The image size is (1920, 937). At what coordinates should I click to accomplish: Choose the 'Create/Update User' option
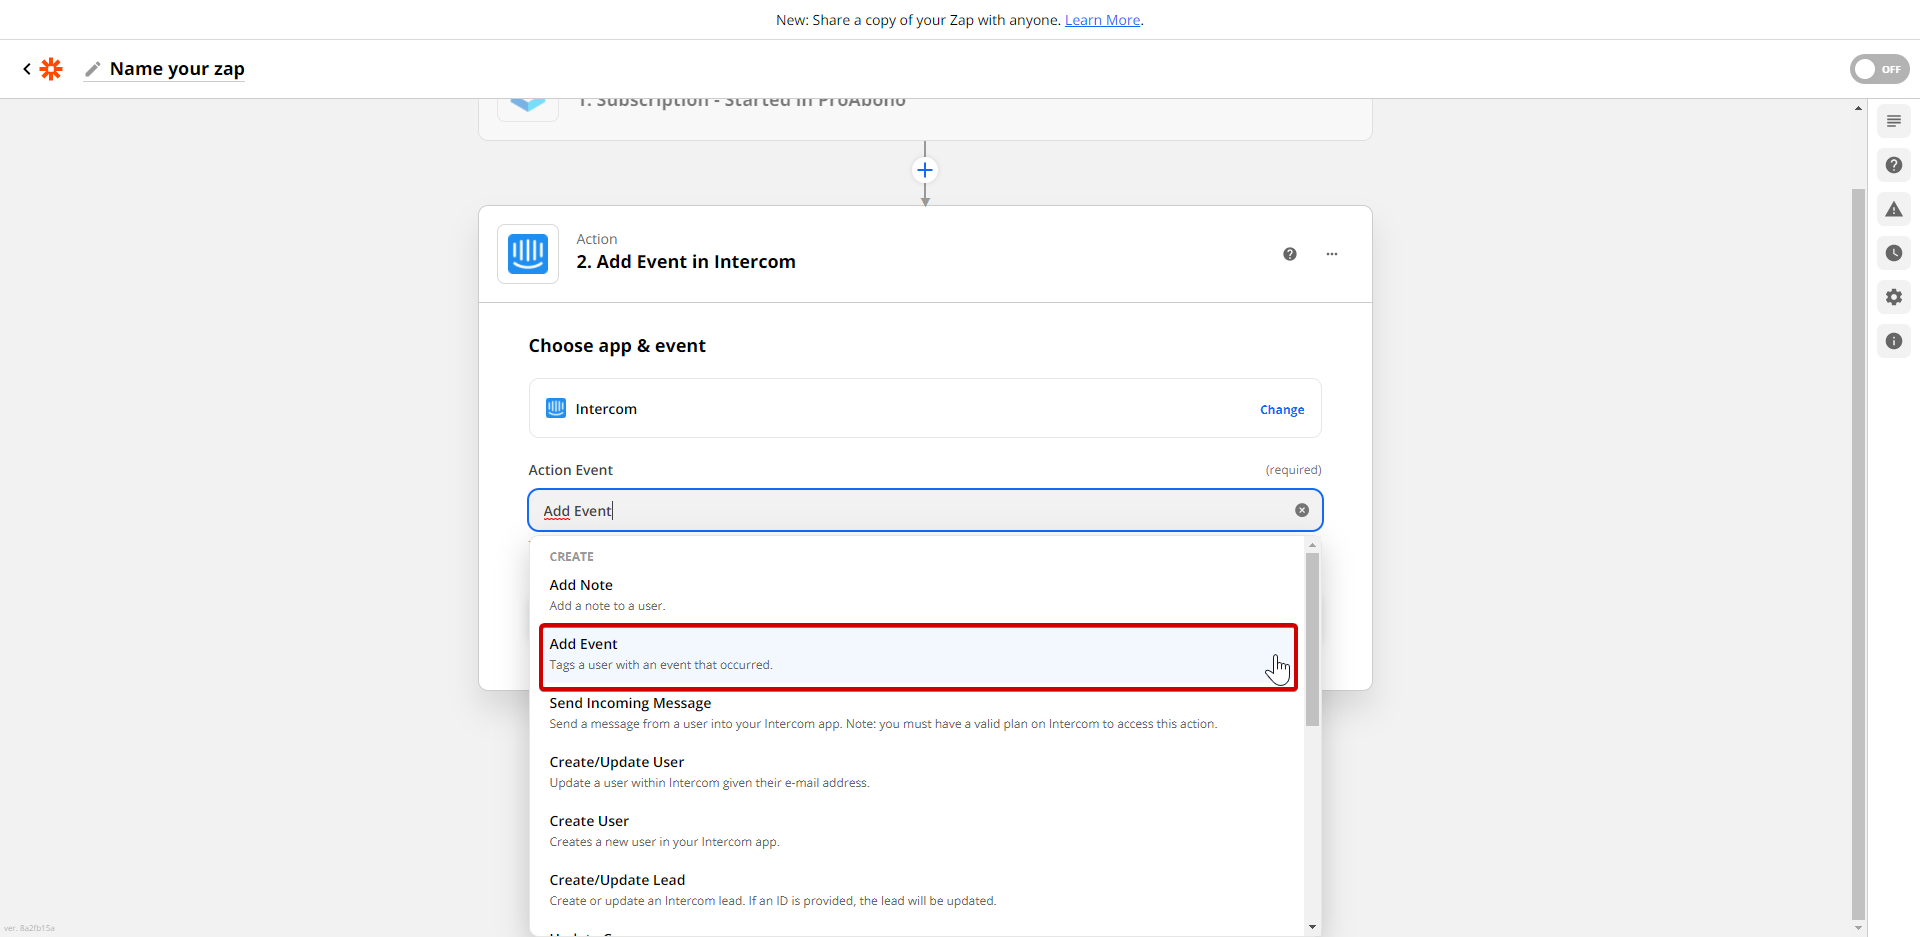coord(918,772)
